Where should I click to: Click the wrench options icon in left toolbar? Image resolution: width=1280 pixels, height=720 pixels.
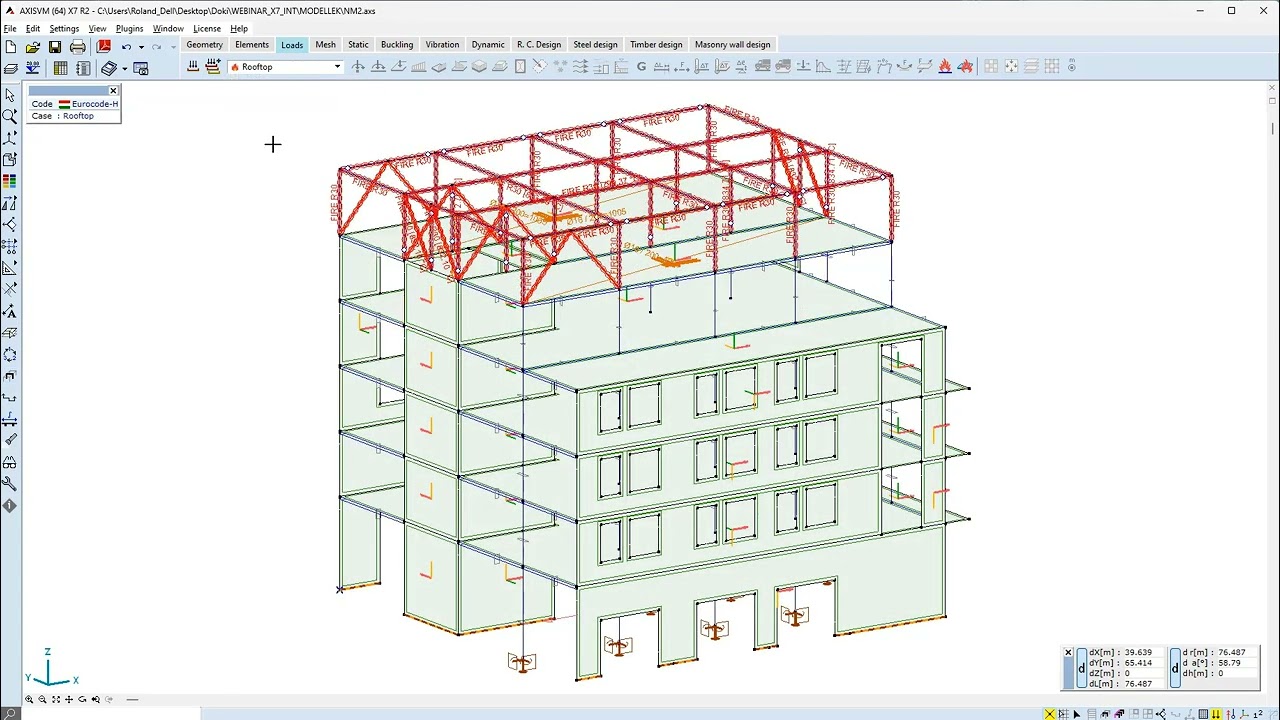tap(10, 484)
